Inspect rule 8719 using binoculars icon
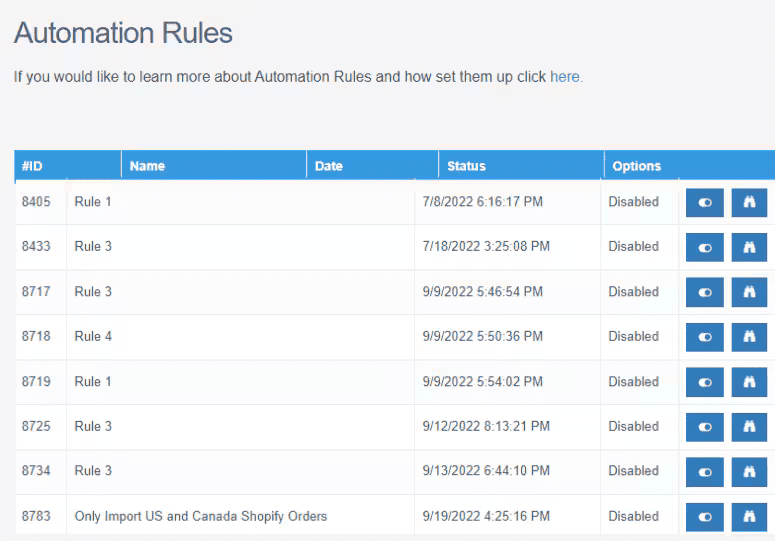The height and width of the screenshot is (541, 775). pos(748,382)
